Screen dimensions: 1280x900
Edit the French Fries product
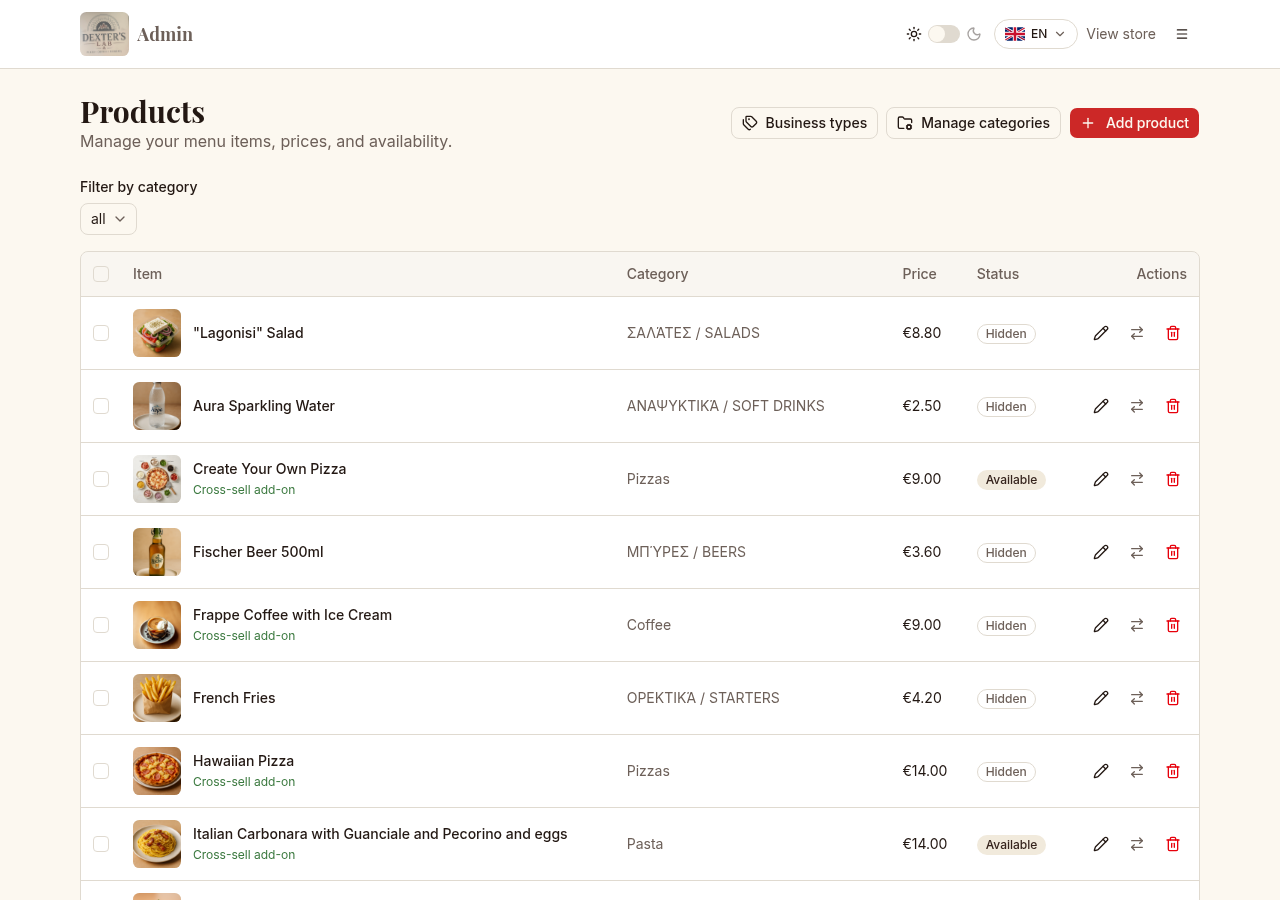click(x=1101, y=698)
